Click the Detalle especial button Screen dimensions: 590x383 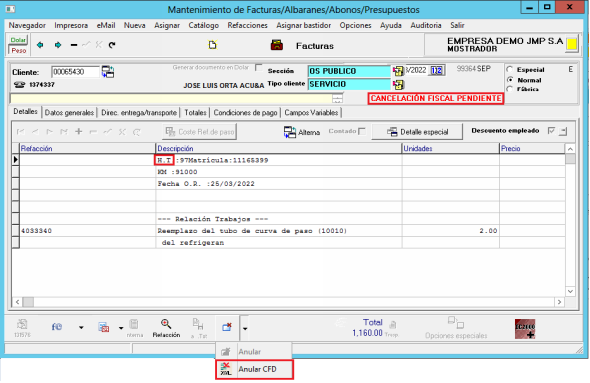coord(417,132)
